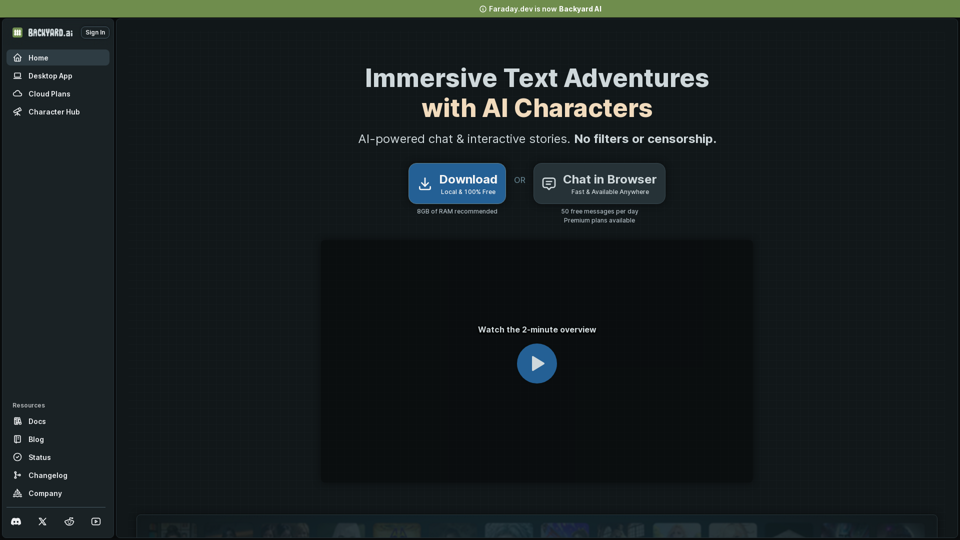The height and width of the screenshot is (540, 960).
Task: Open the Changelog resource link
Action: point(58,475)
